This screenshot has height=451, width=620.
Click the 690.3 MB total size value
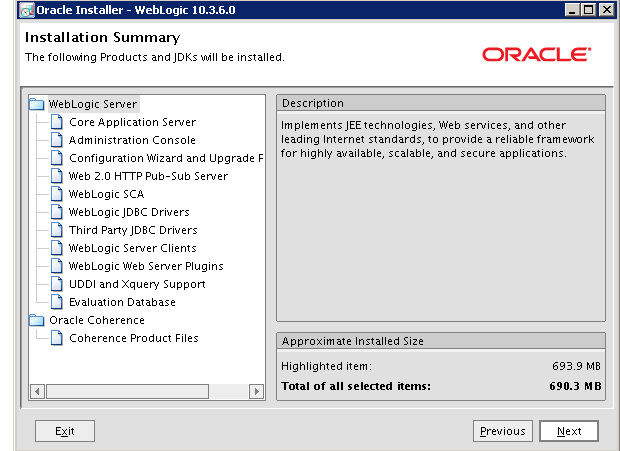coord(575,386)
